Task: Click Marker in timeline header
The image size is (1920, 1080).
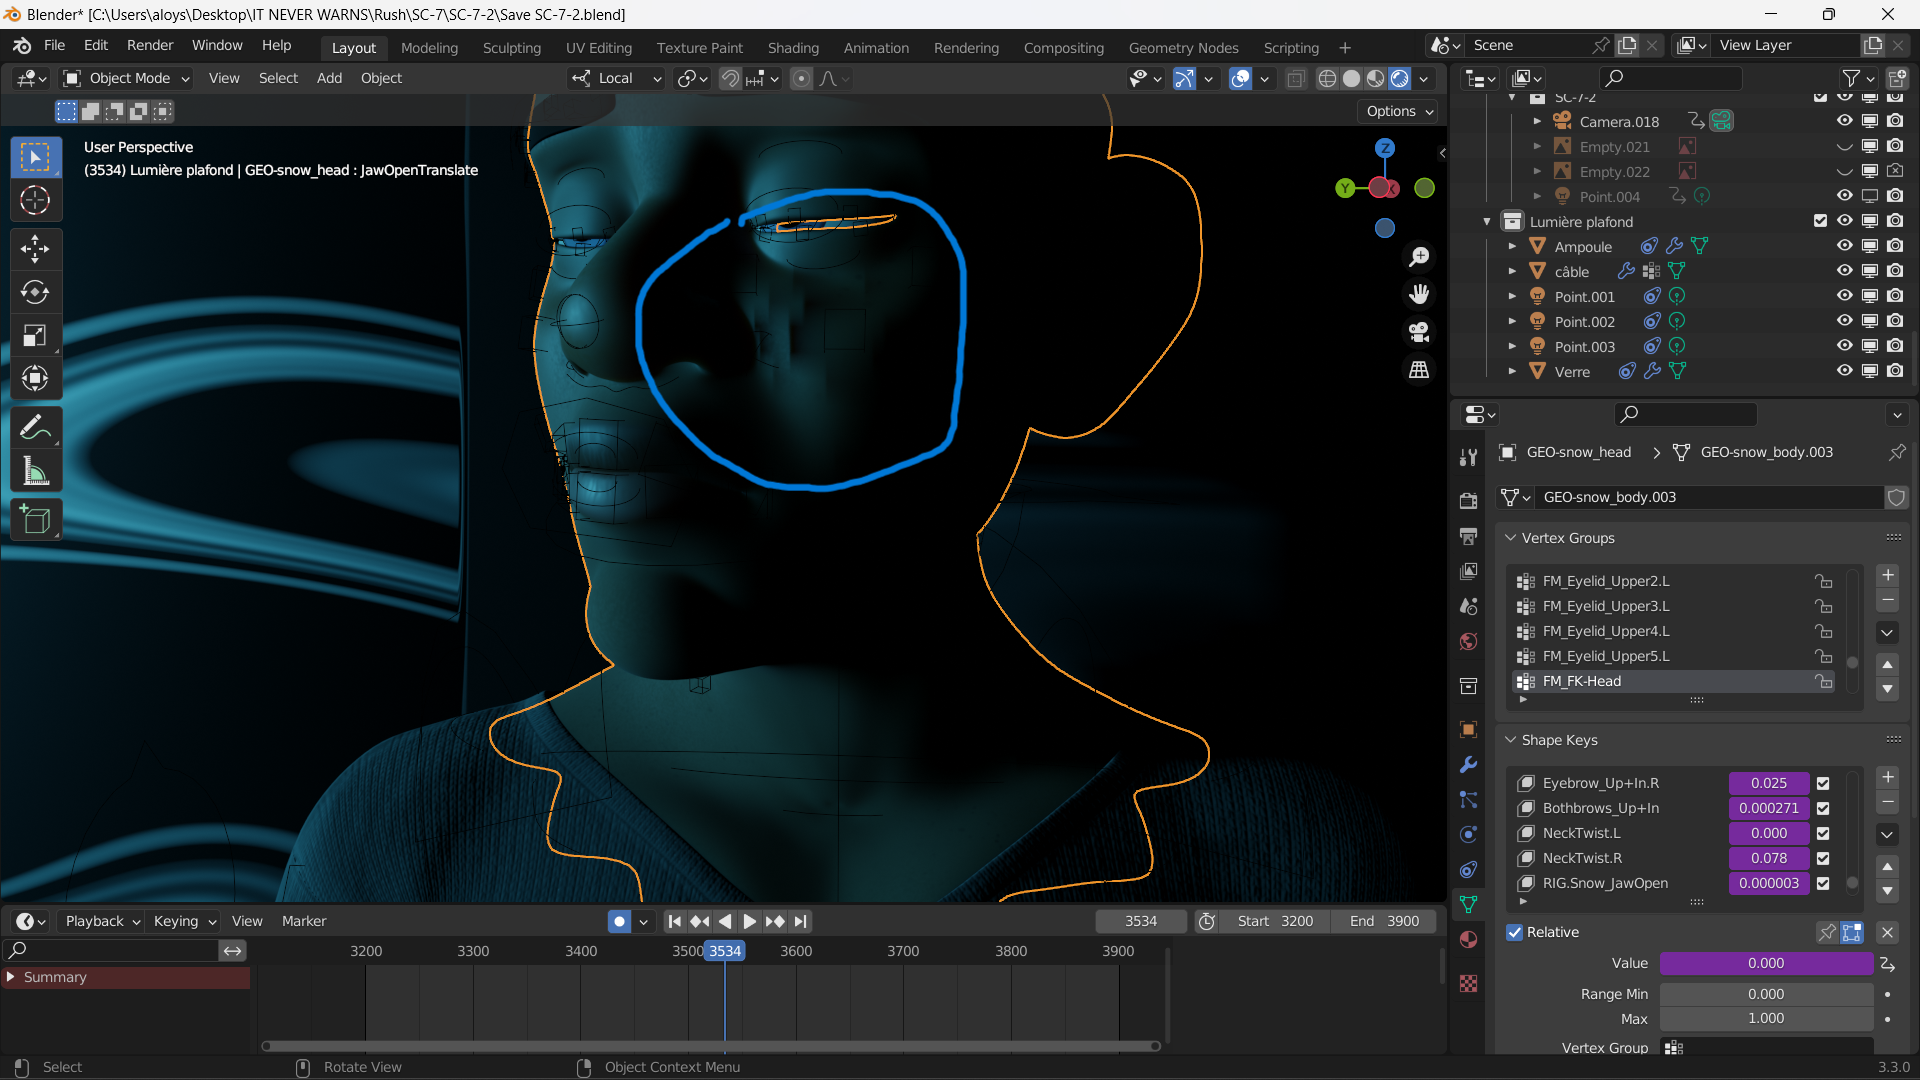Action: coord(304,921)
